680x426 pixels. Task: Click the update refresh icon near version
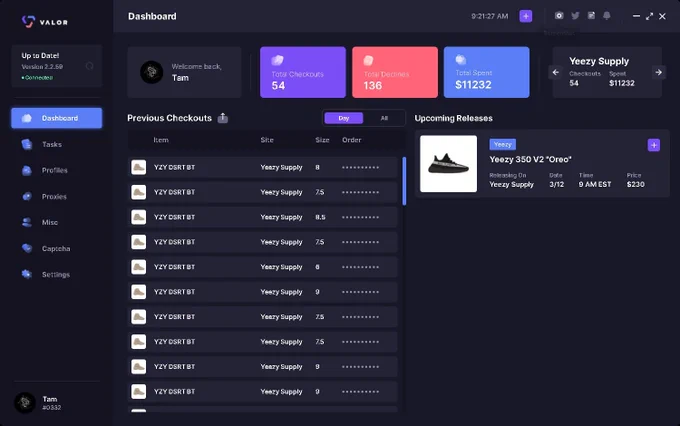point(89,66)
